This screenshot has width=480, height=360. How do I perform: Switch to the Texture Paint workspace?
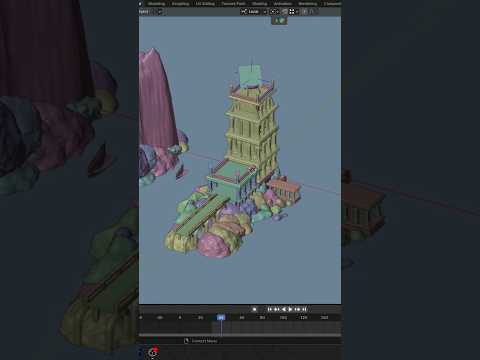tap(233, 4)
